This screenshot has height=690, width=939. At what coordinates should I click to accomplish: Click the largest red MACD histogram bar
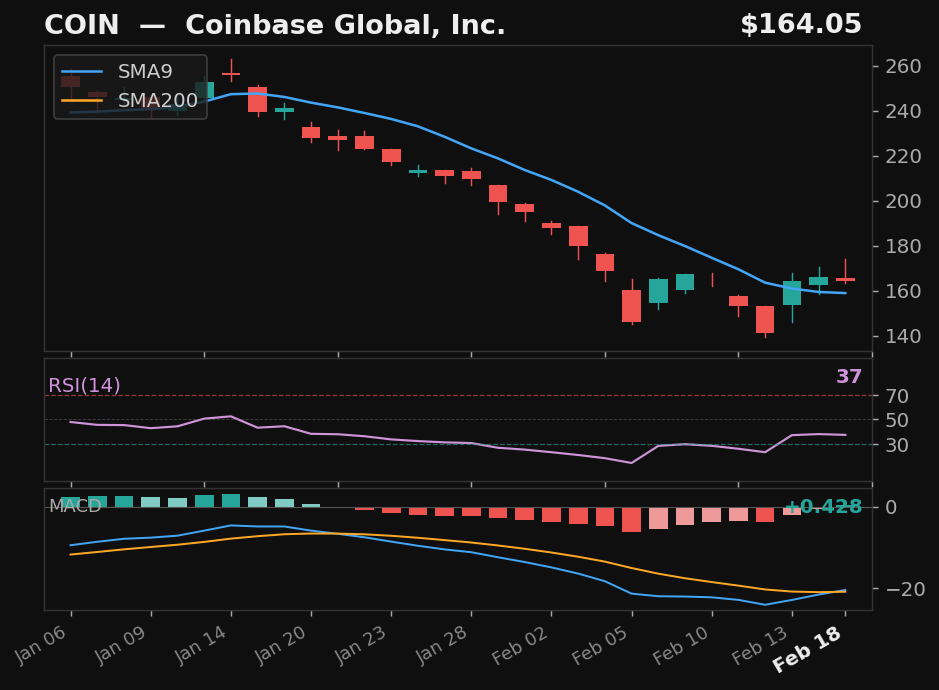click(x=631, y=519)
